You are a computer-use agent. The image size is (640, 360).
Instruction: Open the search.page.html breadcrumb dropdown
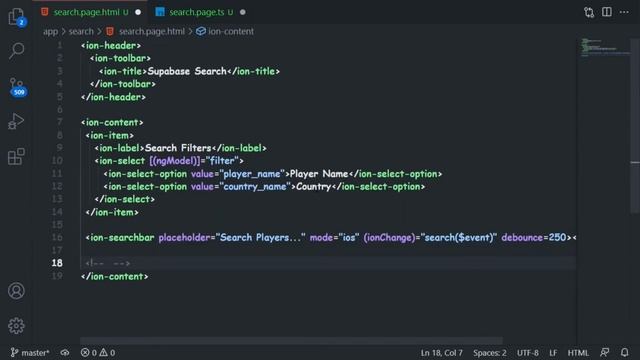pyautogui.click(x=146, y=31)
